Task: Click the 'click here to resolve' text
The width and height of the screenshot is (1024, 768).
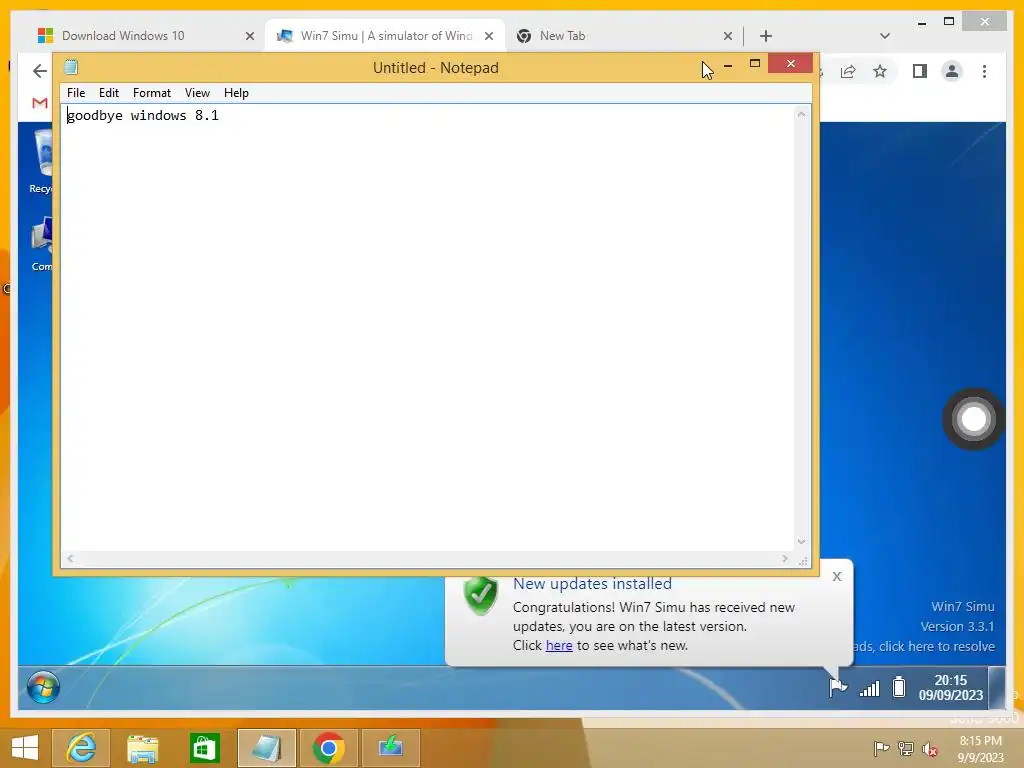Action: (x=936, y=647)
